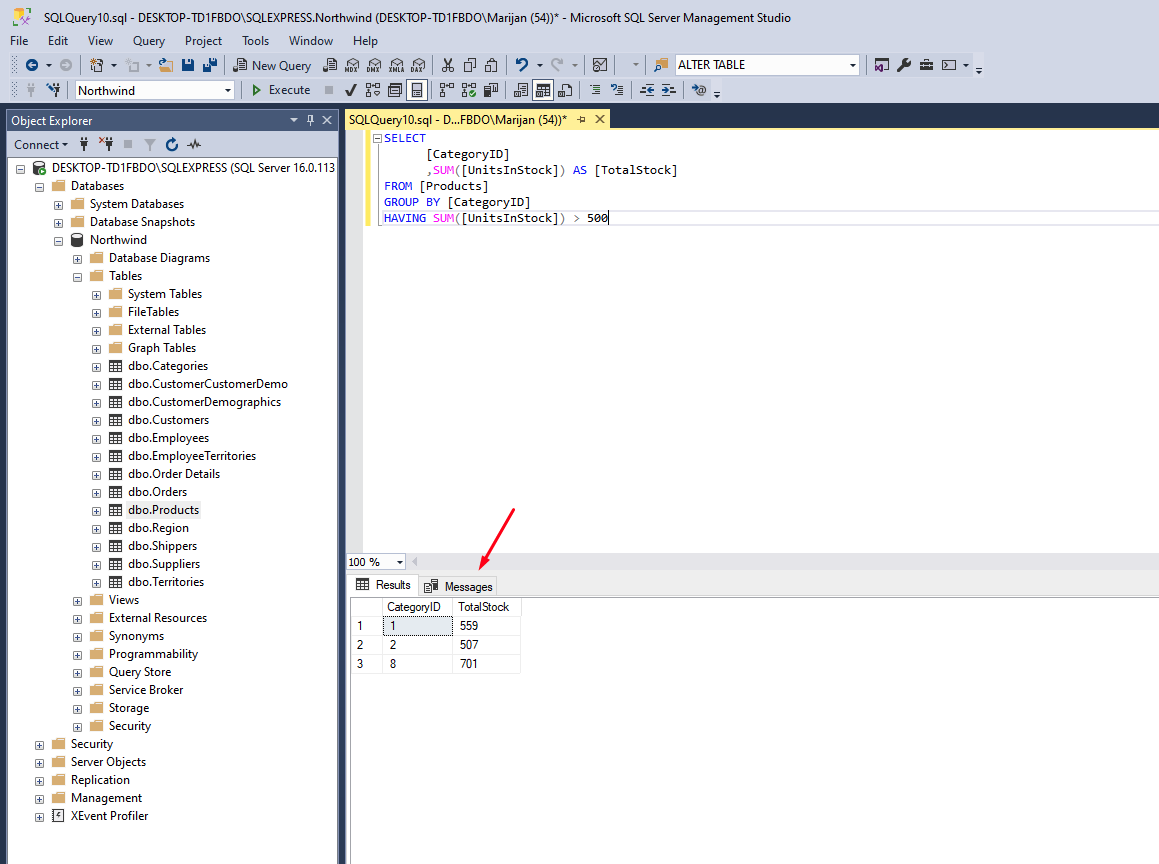The height and width of the screenshot is (864, 1159).
Task: Open a new MDX query
Action: [x=352, y=65]
